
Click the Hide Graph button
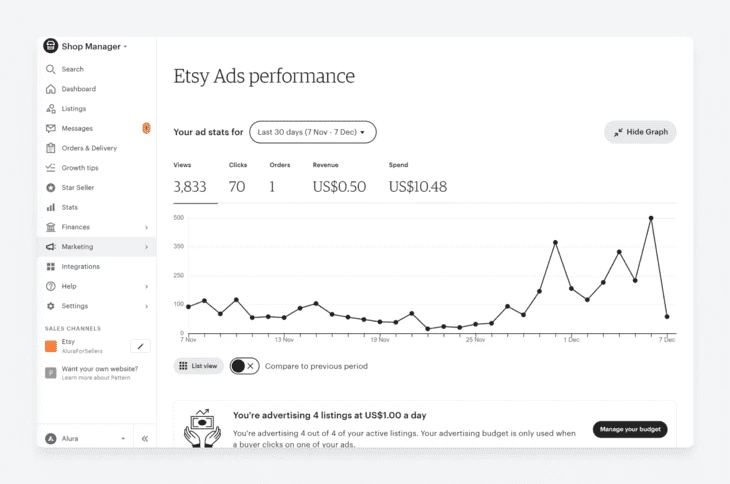(640, 132)
